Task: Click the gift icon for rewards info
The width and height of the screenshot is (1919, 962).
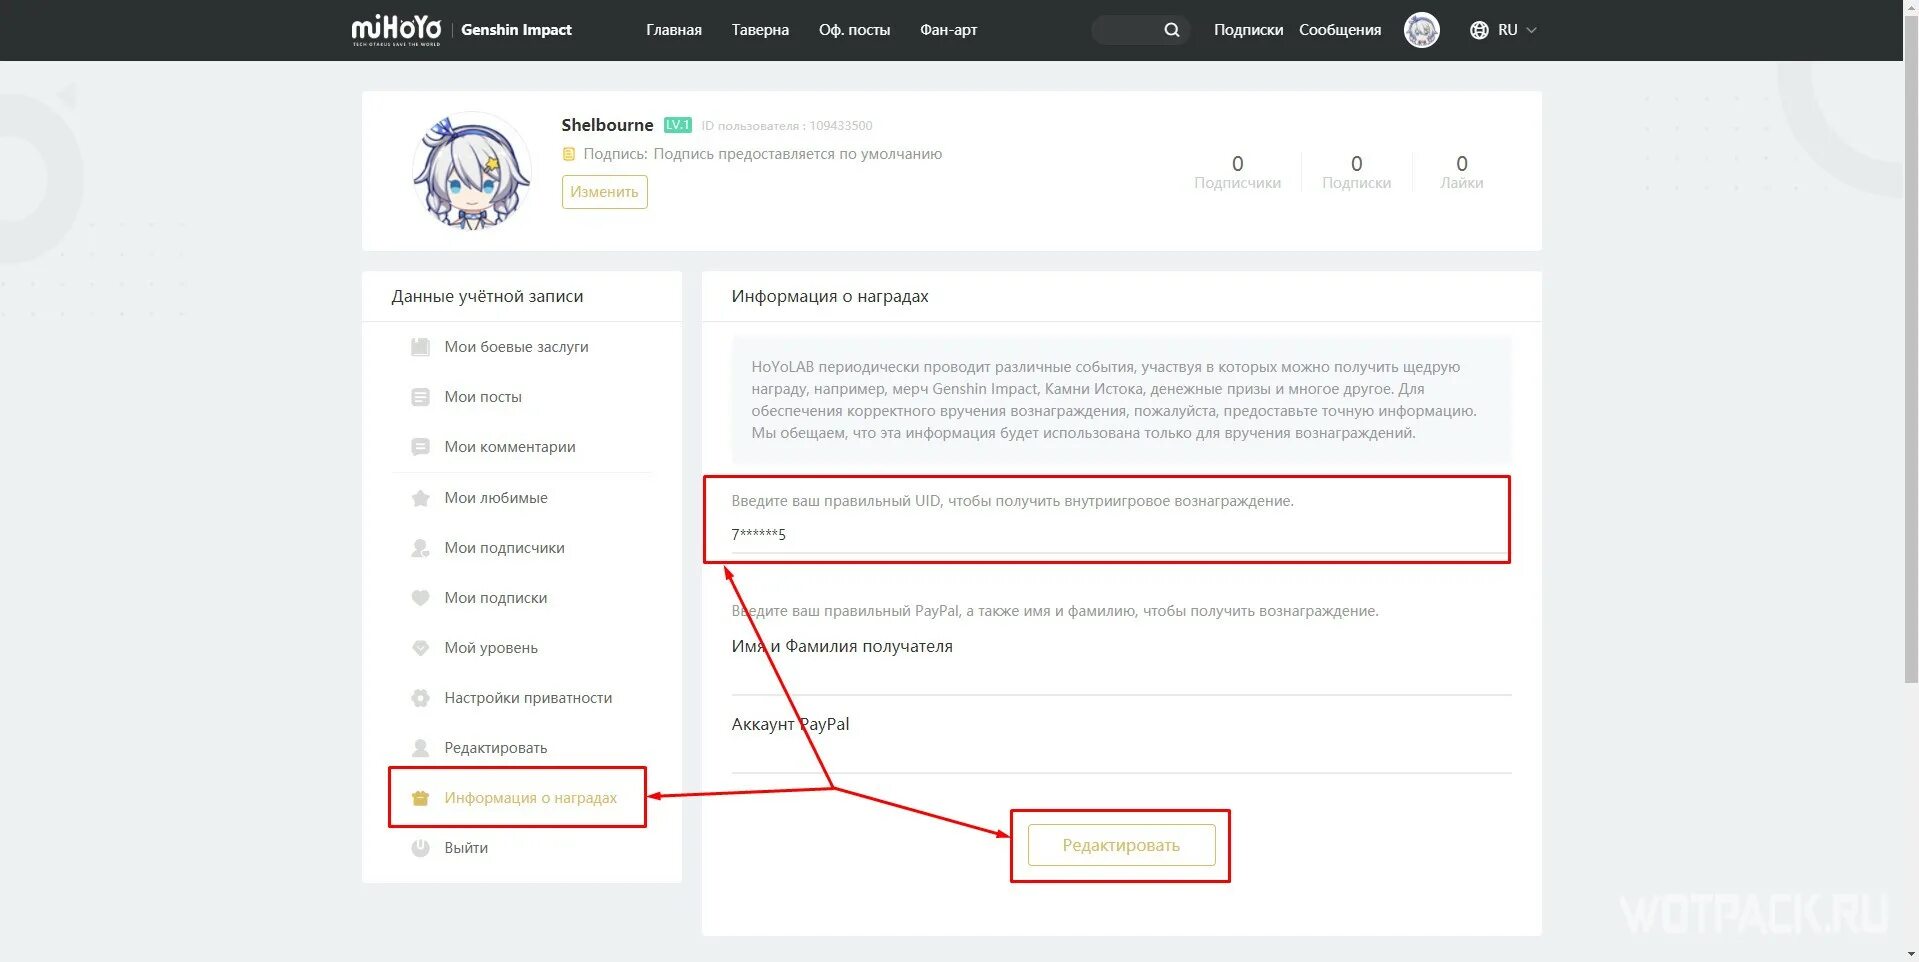Action: pyautogui.click(x=420, y=798)
